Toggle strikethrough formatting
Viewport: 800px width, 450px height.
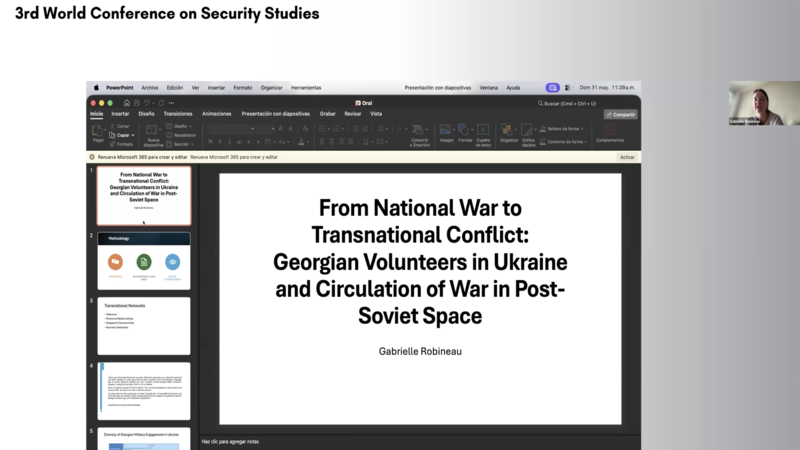point(239,141)
